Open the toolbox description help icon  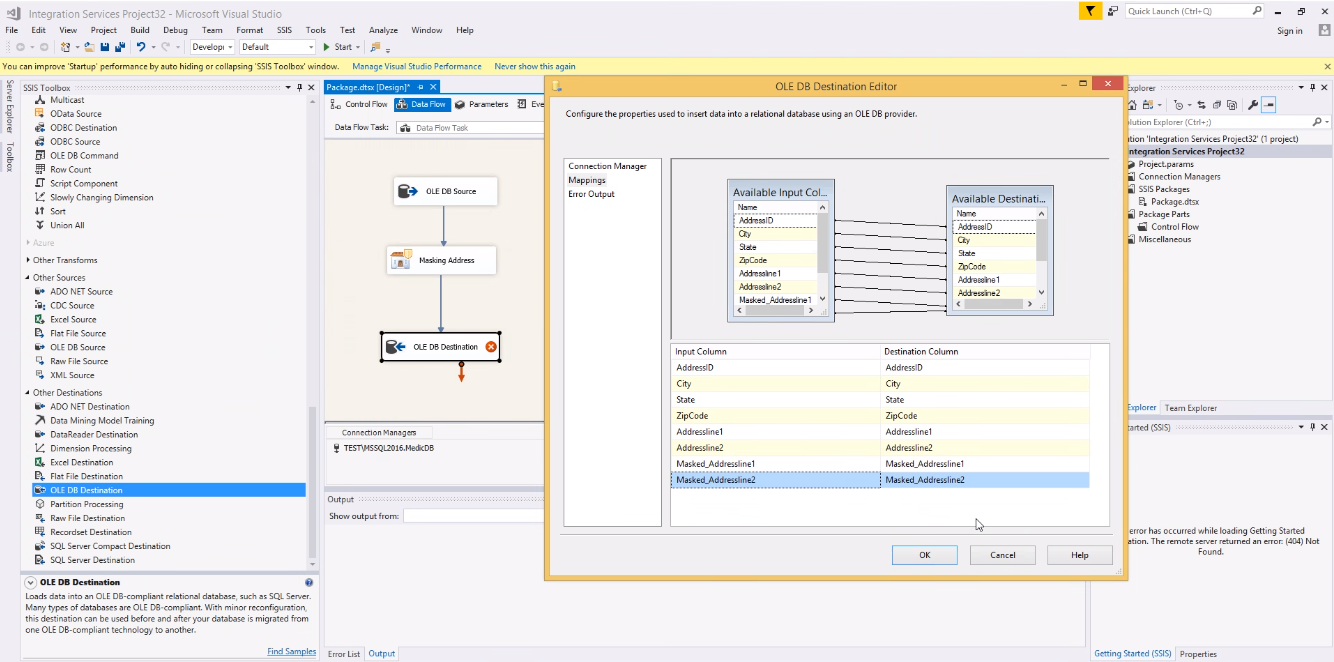(309, 582)
